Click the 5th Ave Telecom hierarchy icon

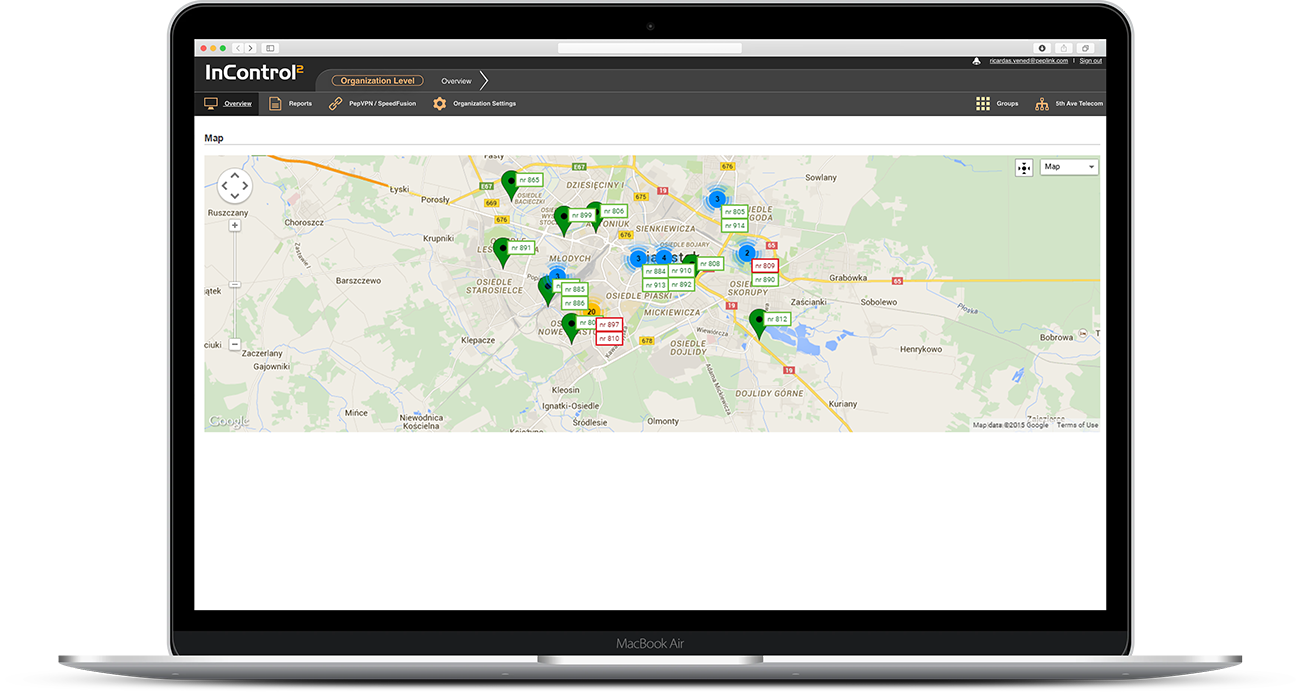pos(1042,103)
